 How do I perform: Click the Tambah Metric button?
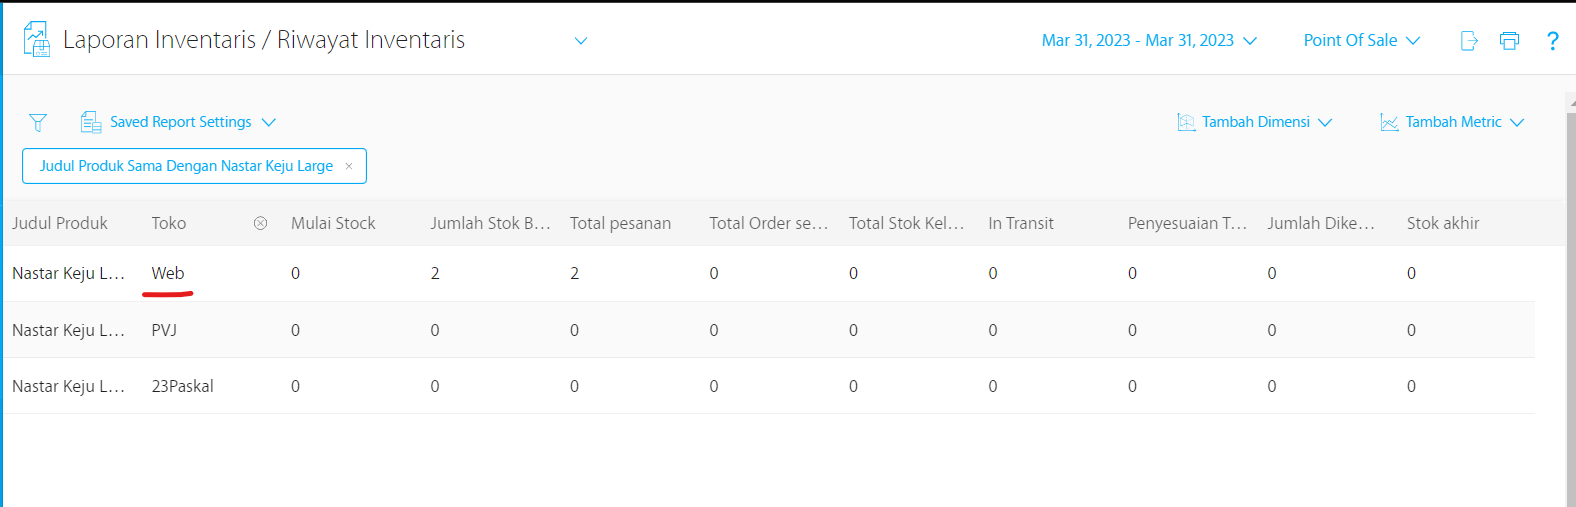click(x=1453, y=122)
